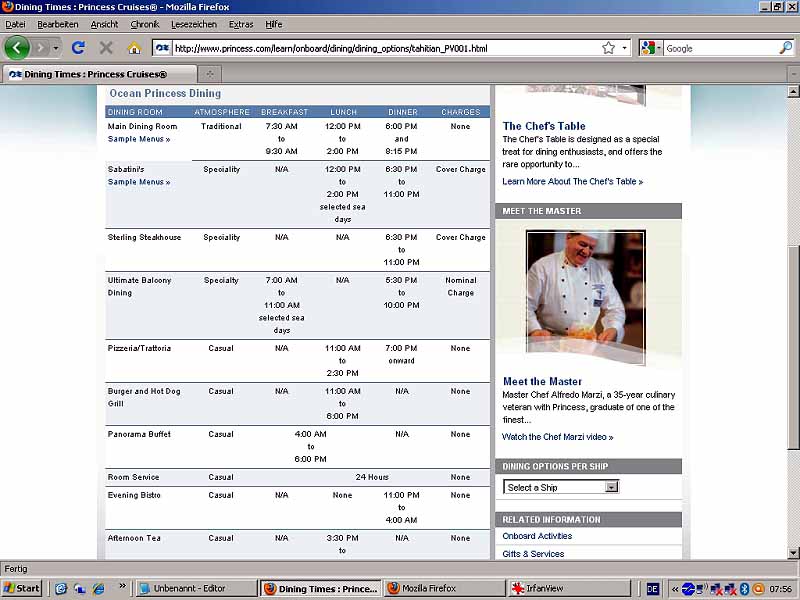The width and height of the screenshot is (800, 600).
Task: Click the Forward navigation arrow
Action: 40,48
